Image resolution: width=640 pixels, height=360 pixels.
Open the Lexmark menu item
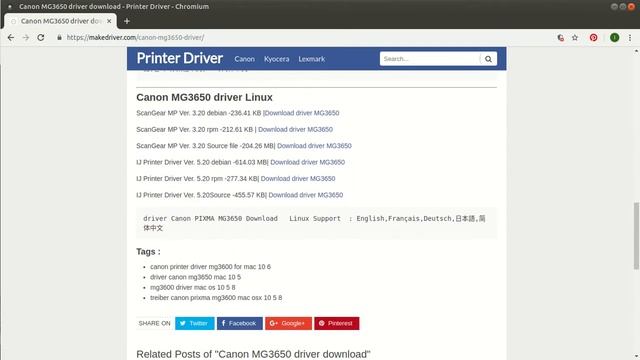tap(311, 59)
